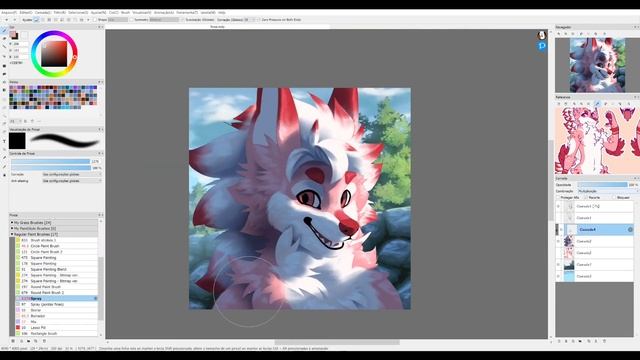
Task: Open Correção dropdown in brush control
Action: [x=72, y=174]
